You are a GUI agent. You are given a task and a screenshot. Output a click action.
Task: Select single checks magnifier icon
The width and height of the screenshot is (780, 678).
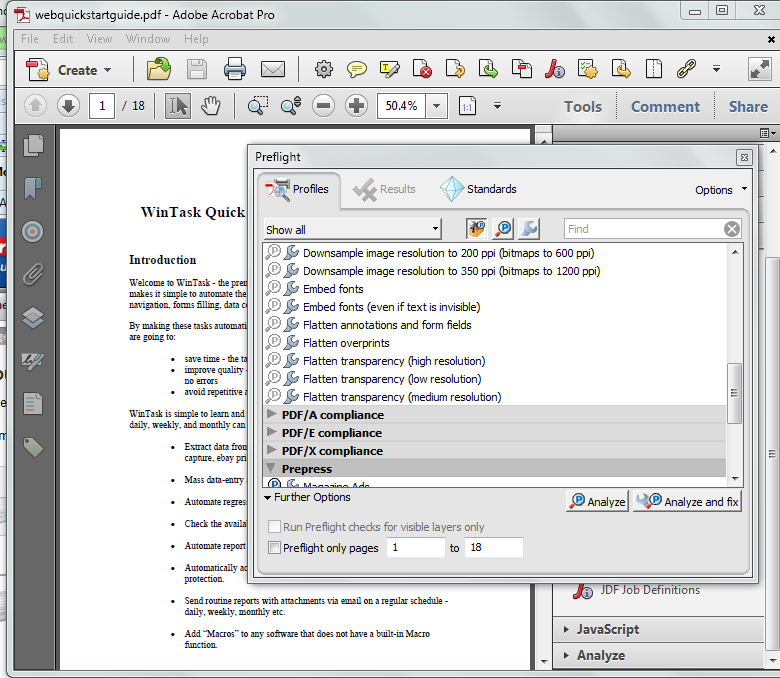502,229
